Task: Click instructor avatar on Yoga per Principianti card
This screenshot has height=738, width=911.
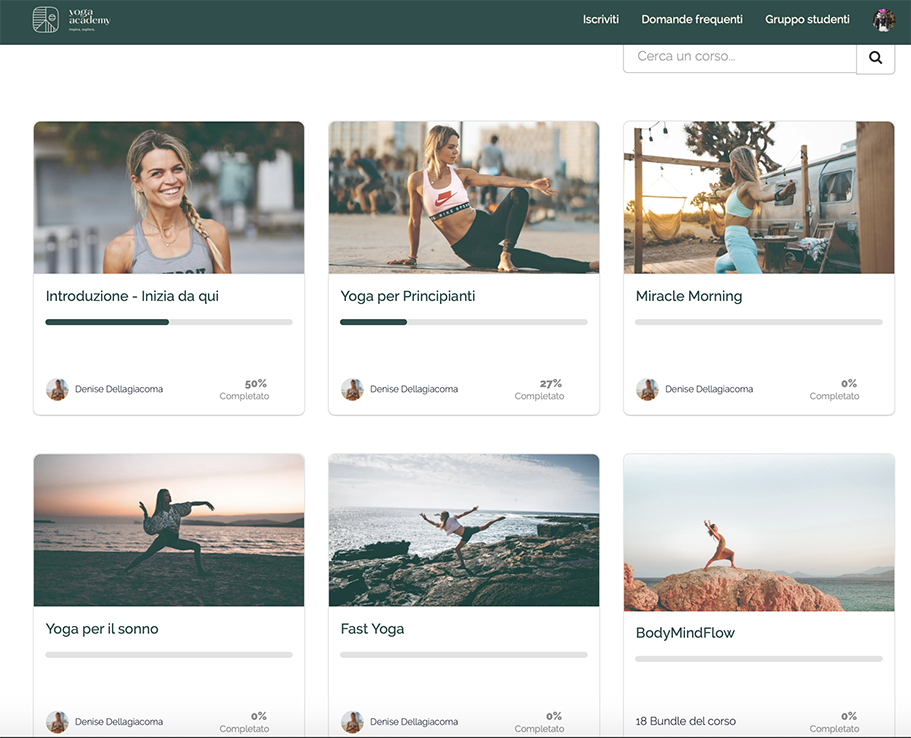Action: point(352,389)
